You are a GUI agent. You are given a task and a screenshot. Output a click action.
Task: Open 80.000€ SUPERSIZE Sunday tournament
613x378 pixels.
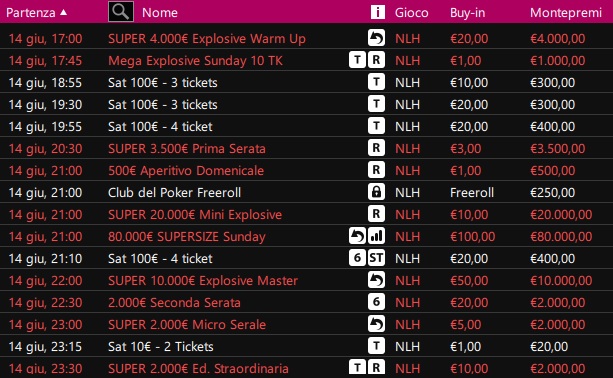click(187, 236)
